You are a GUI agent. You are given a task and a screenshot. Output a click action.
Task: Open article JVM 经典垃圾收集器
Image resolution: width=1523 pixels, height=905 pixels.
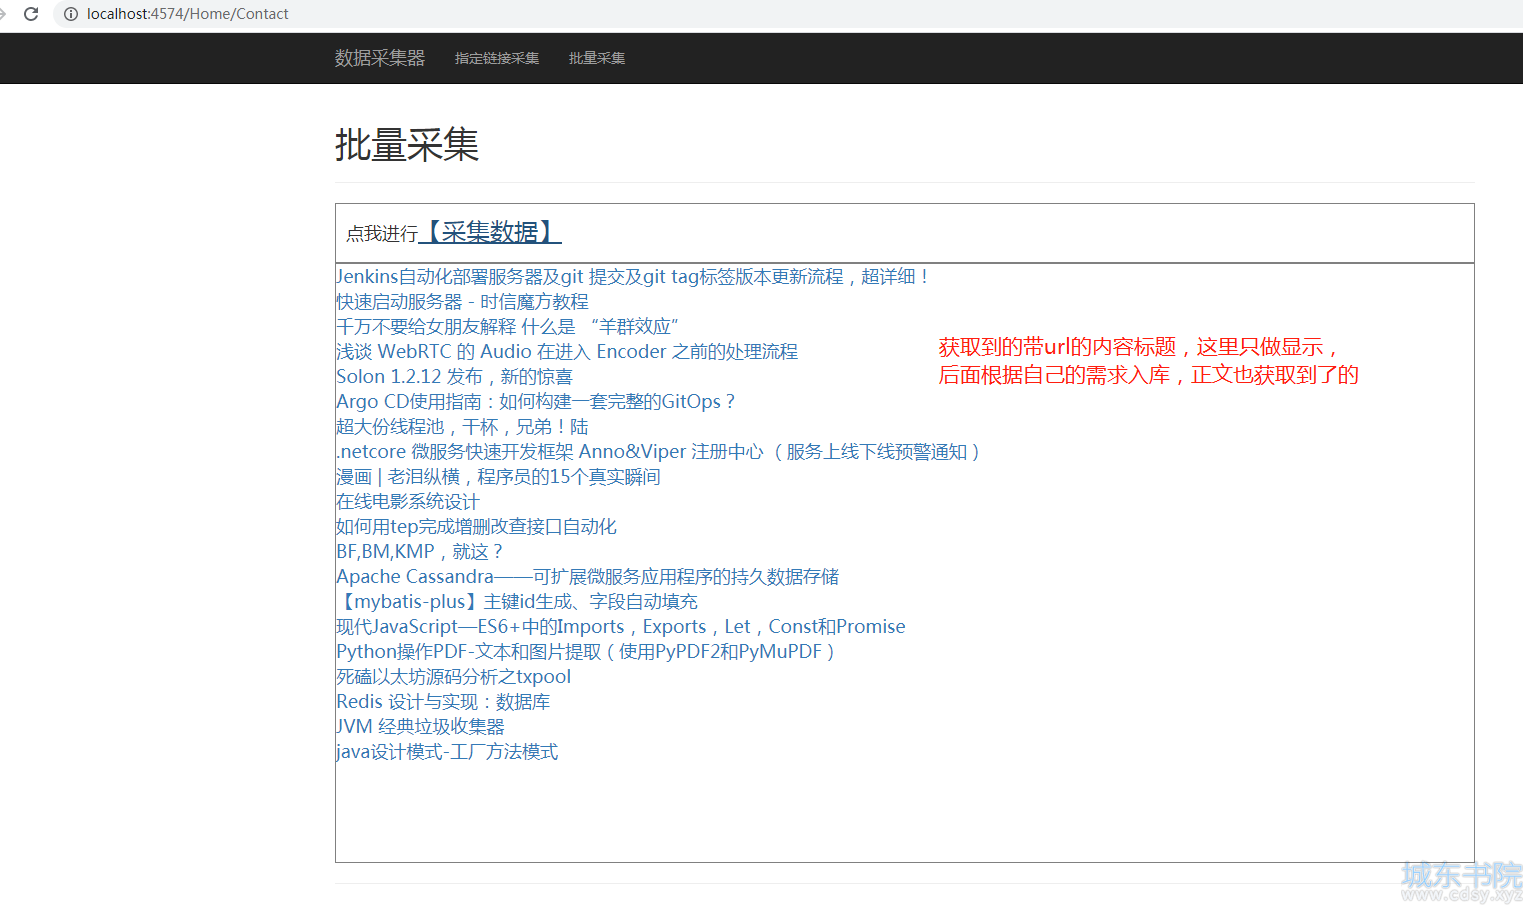(420, 727)
